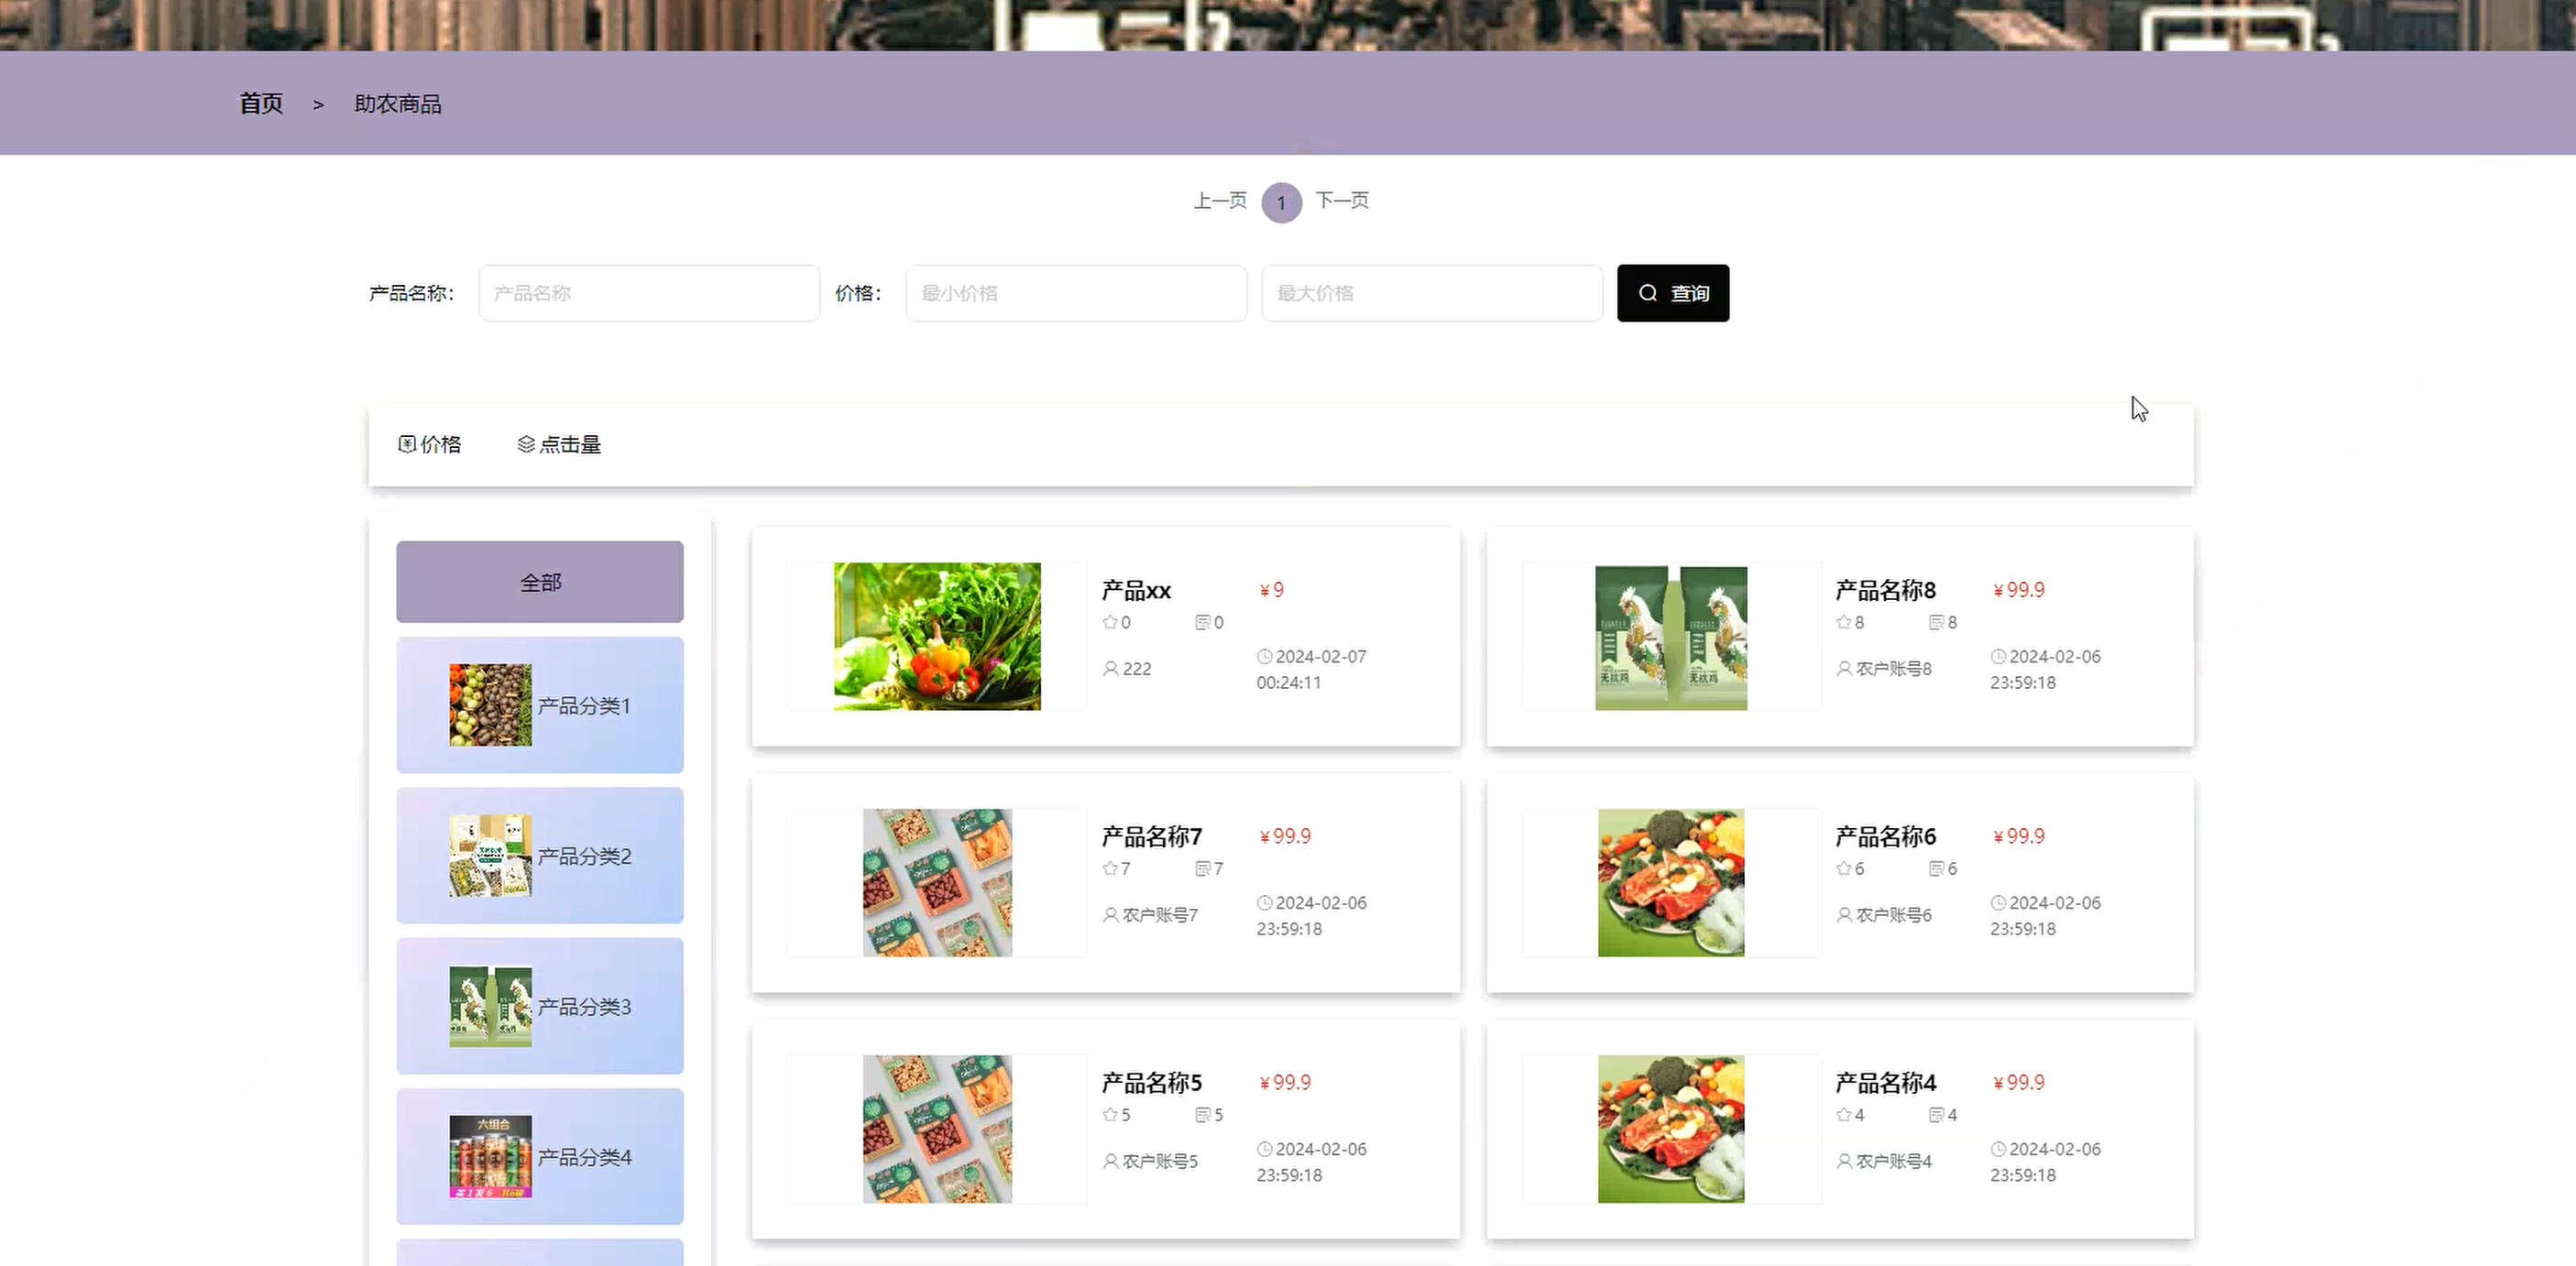The image size is (2576, 1266).
Task: Click the comment icon of 产品名称4
Action: 1937,1114
